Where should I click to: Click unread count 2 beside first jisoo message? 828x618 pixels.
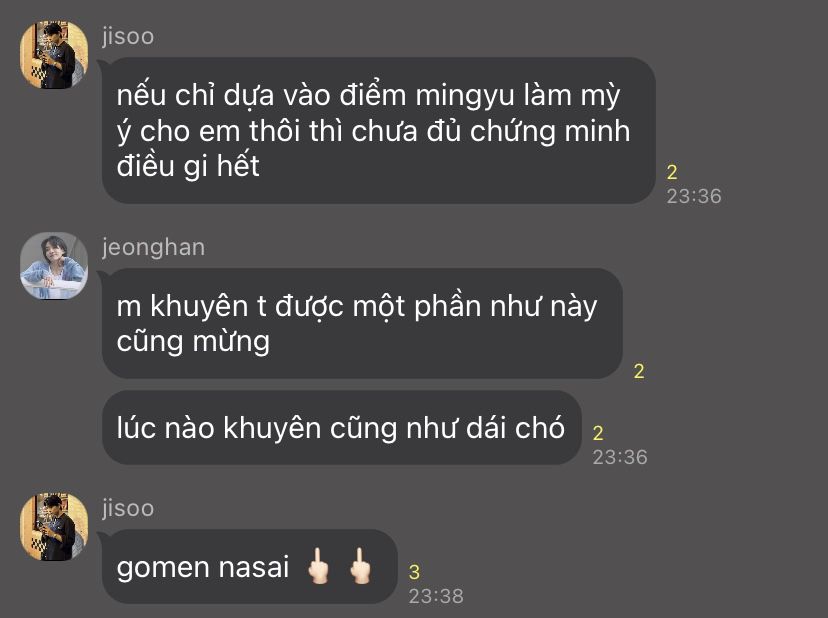tap(672, 172)
